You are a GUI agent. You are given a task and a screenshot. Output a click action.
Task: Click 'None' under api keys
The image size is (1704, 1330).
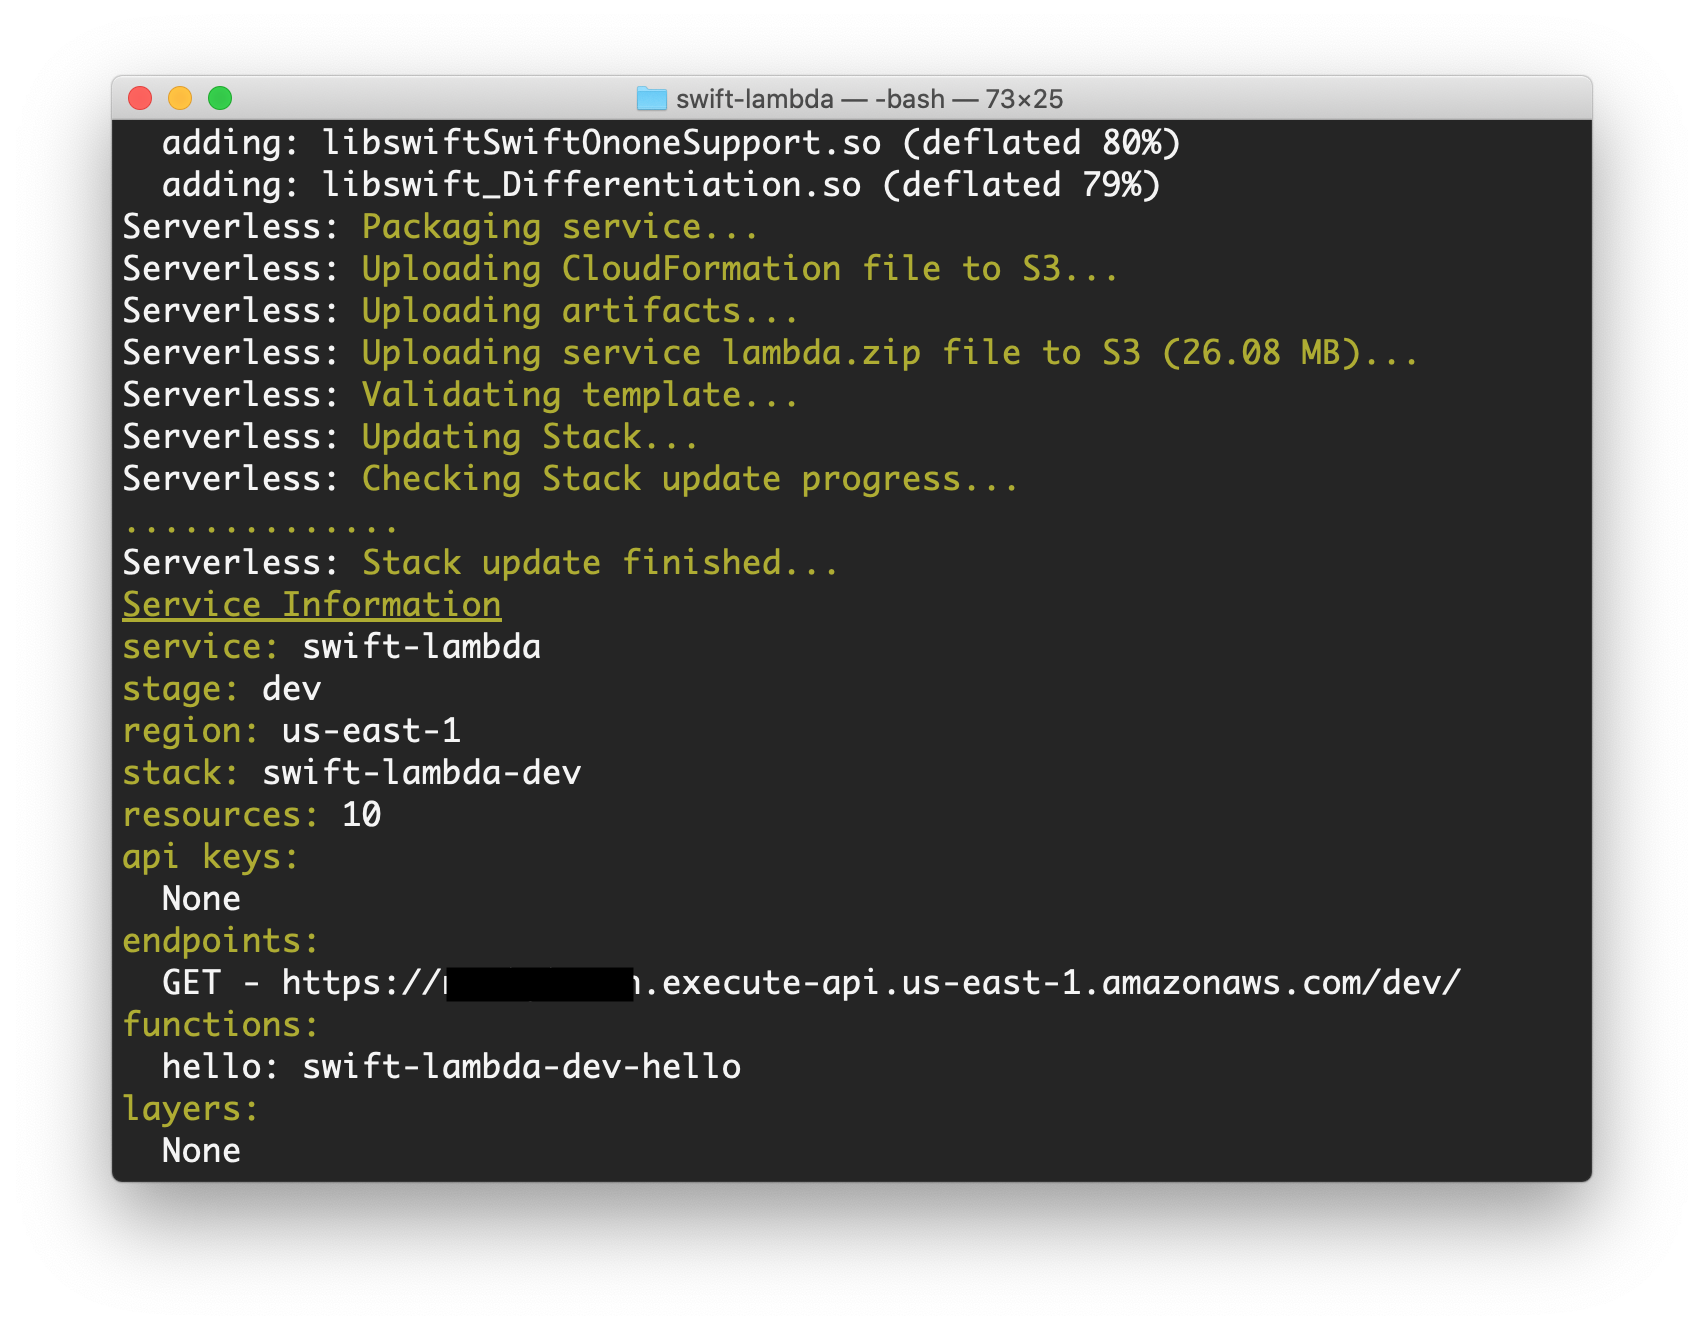tap(202, 899)
